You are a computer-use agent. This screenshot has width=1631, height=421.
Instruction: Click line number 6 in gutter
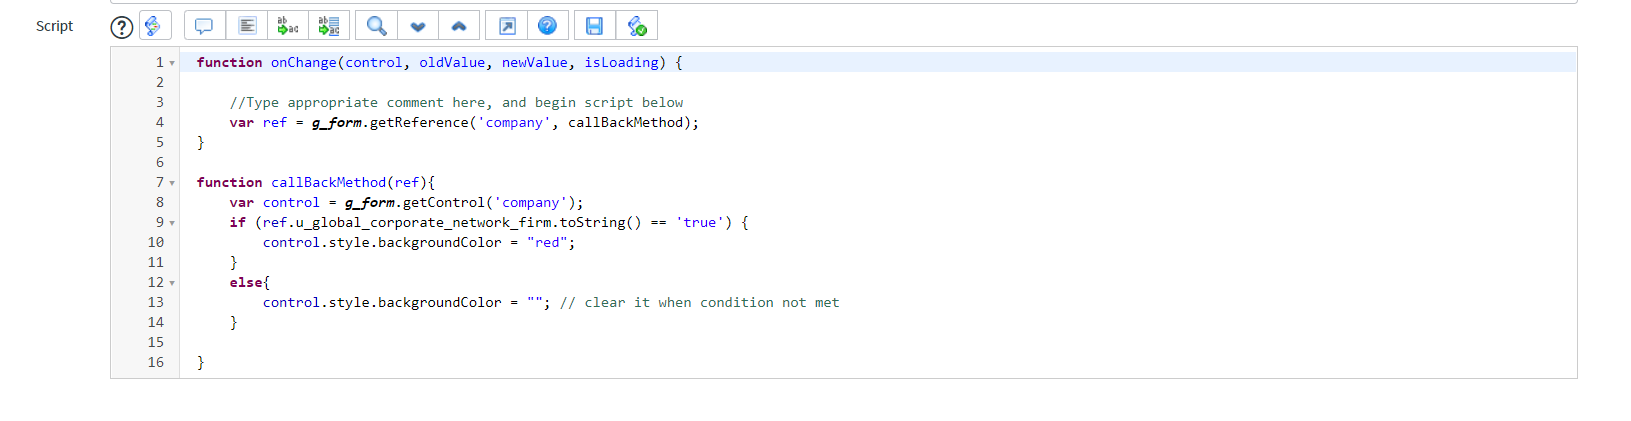point(160,162)
